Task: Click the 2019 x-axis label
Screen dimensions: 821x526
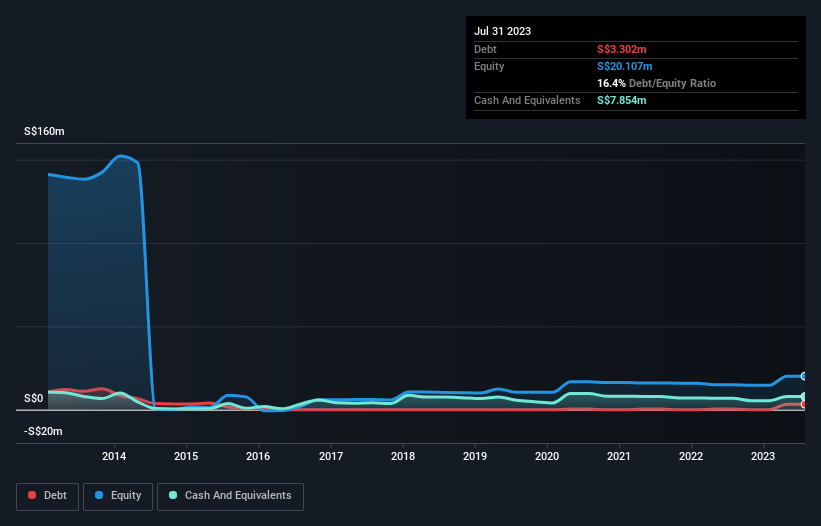Action: (475, 456)
